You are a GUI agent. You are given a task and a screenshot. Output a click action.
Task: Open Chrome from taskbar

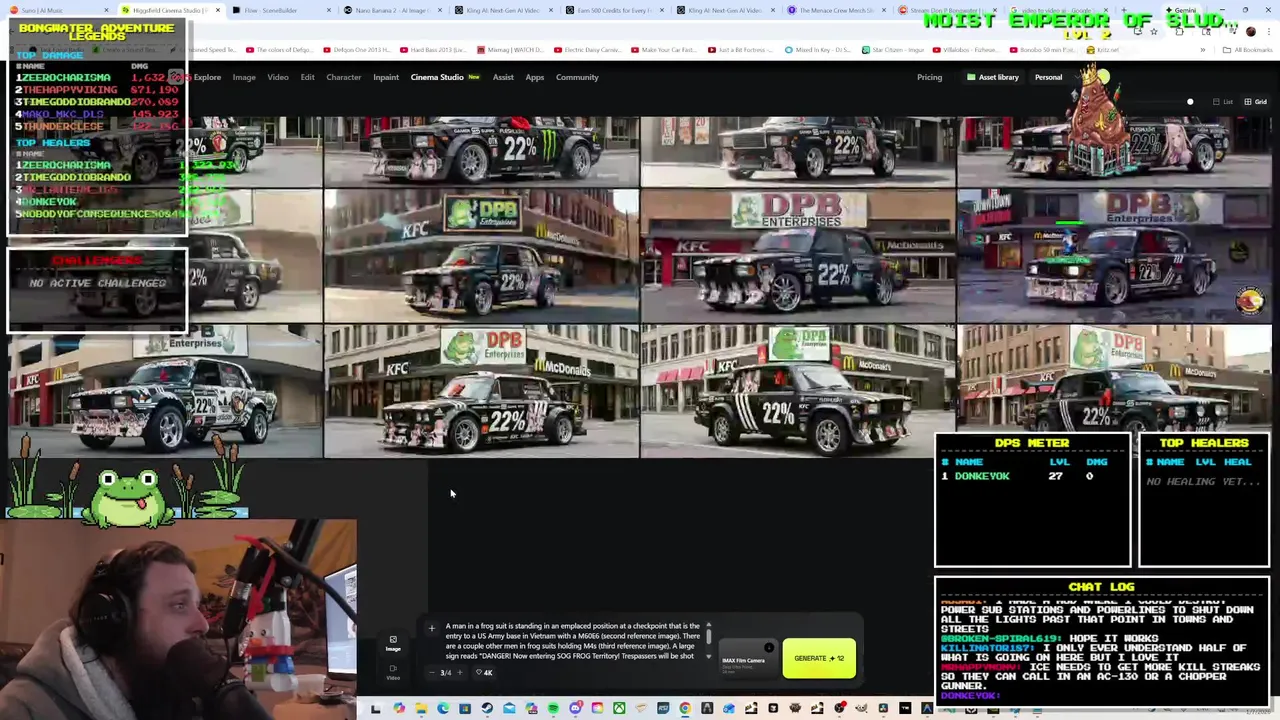click(x=685, y=708)
